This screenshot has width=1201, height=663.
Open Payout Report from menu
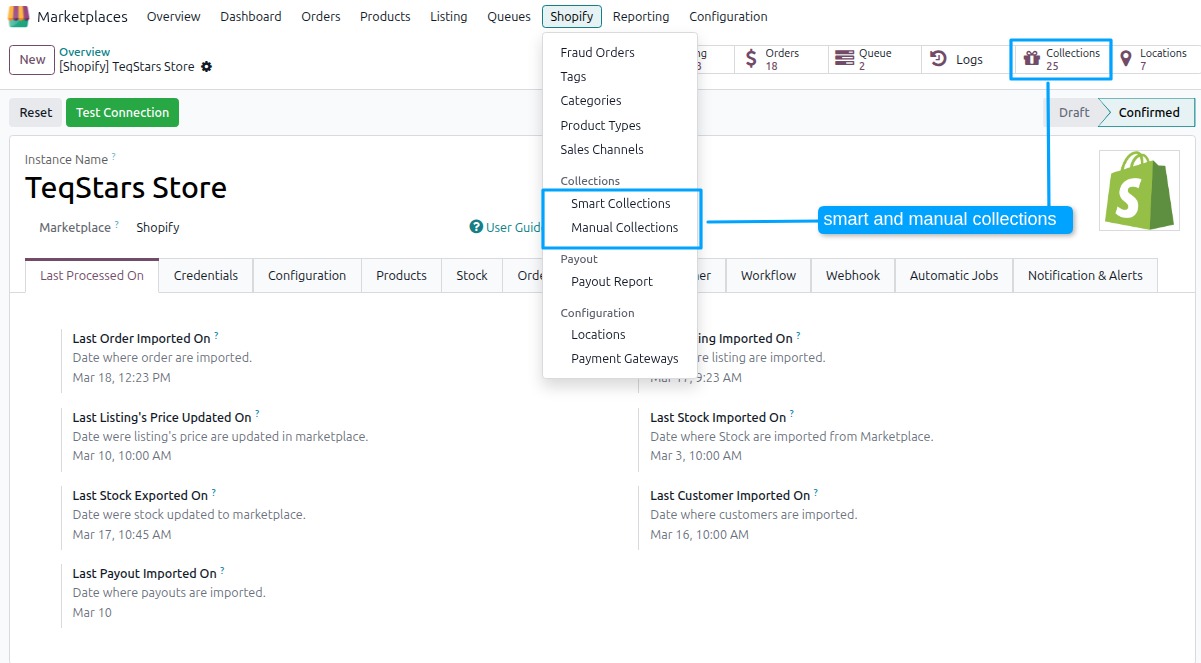click(620, 281)
